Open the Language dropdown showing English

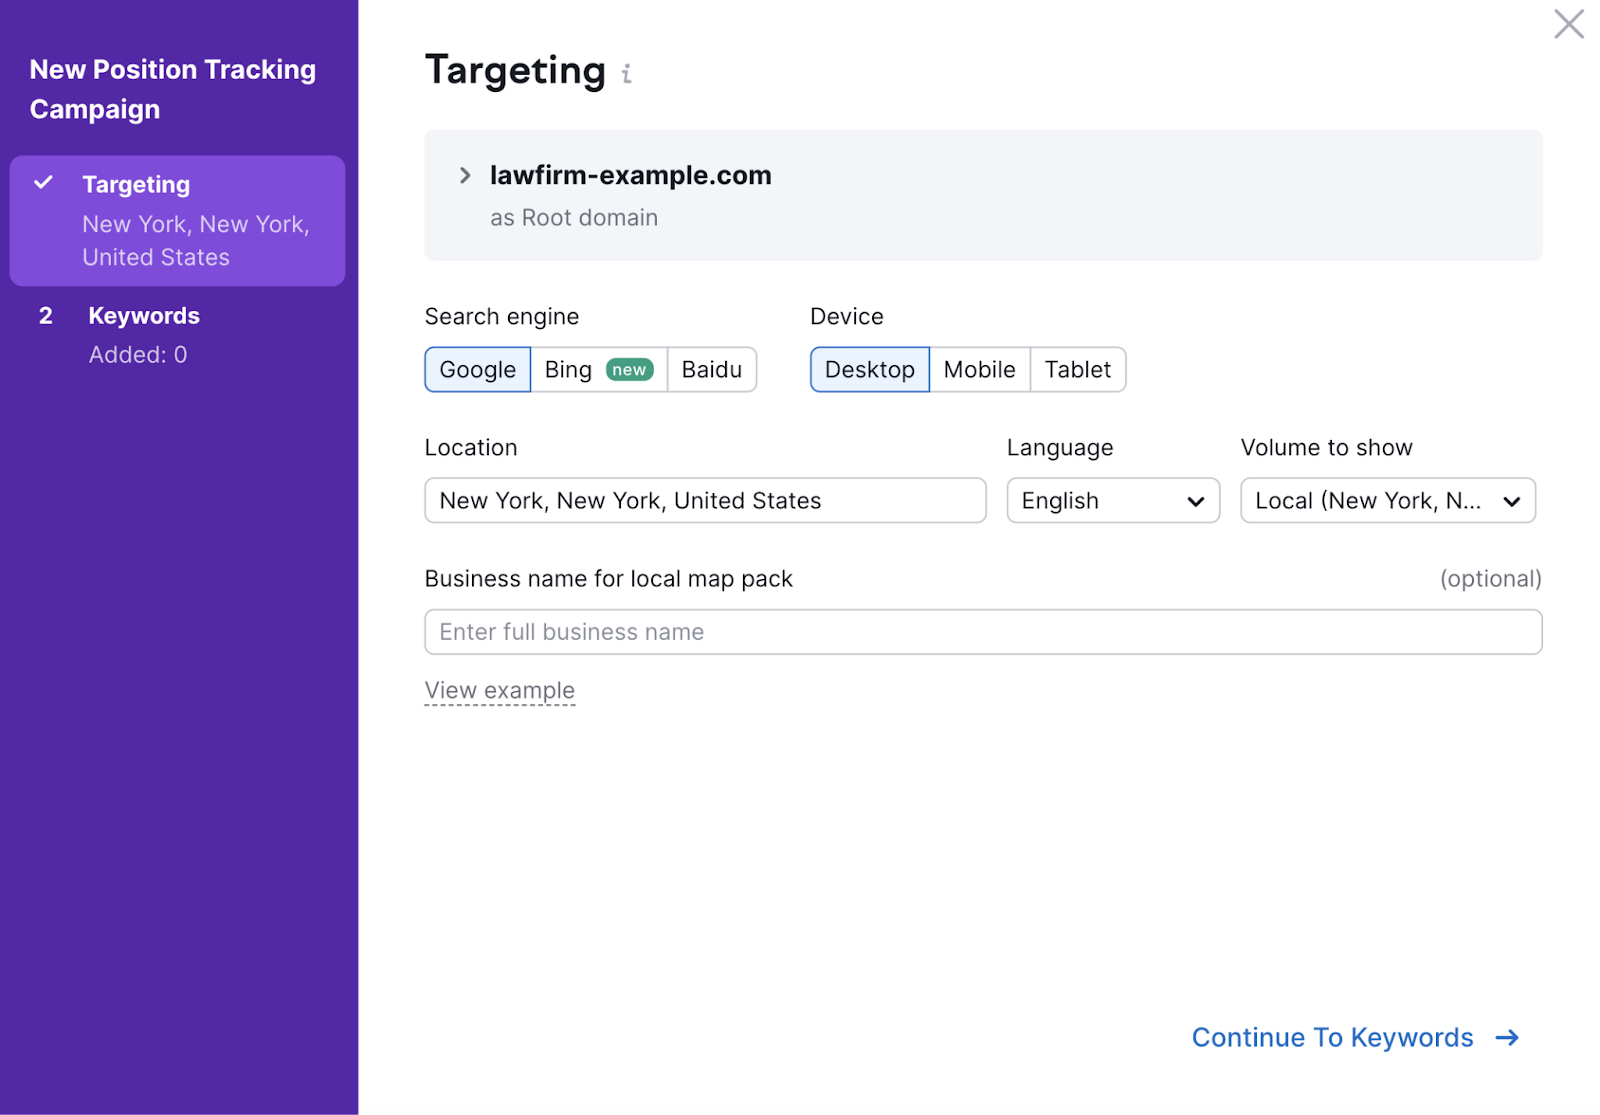[x=1113, y=500]
